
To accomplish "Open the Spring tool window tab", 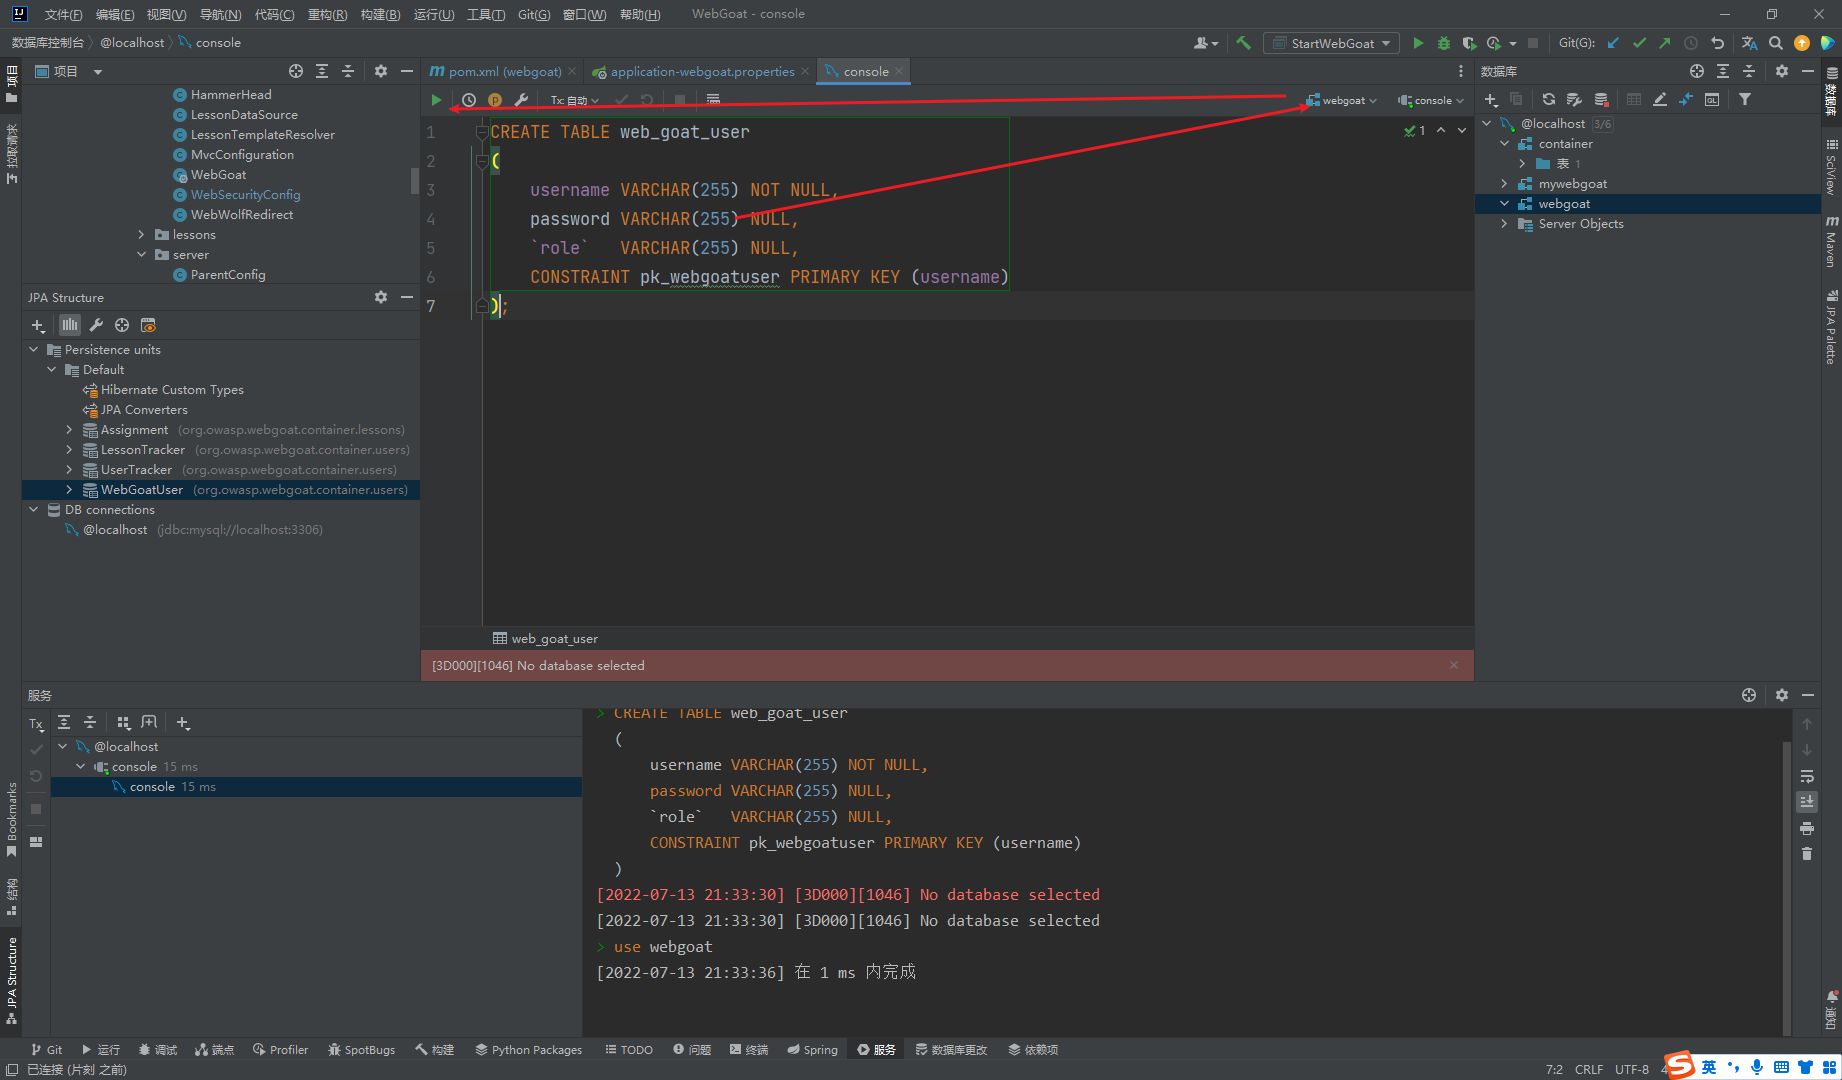I will (812, 1050).
